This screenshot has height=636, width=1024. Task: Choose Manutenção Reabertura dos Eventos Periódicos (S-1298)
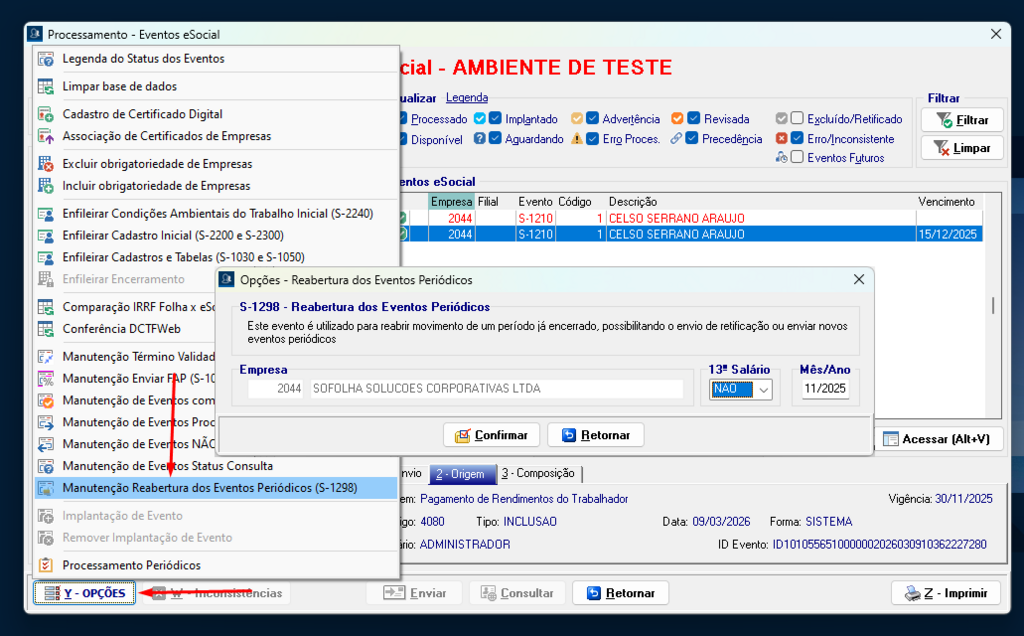[210, 488]
